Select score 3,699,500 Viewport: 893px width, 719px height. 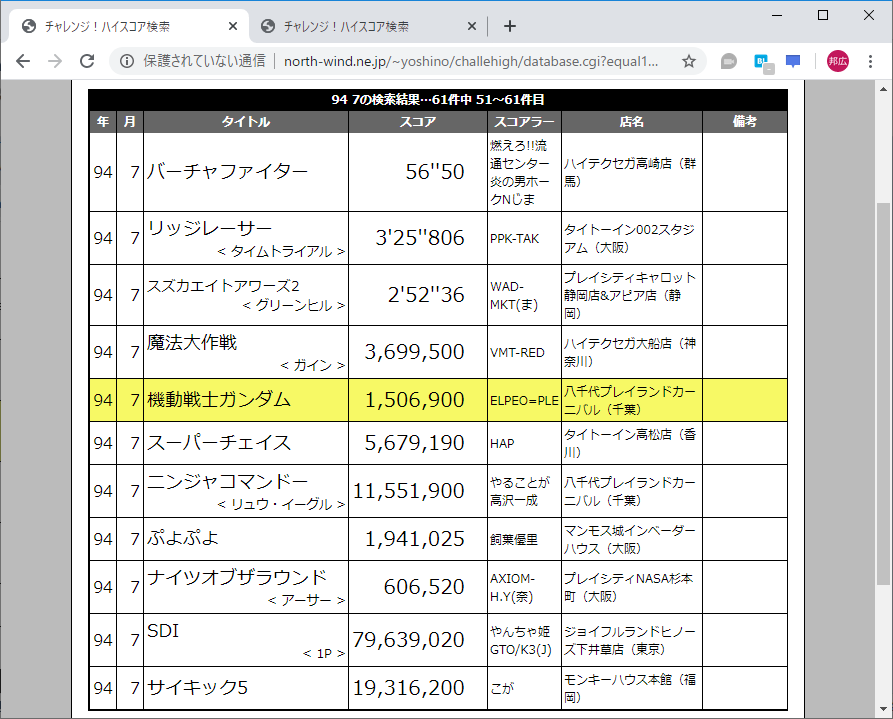[414, 352]
